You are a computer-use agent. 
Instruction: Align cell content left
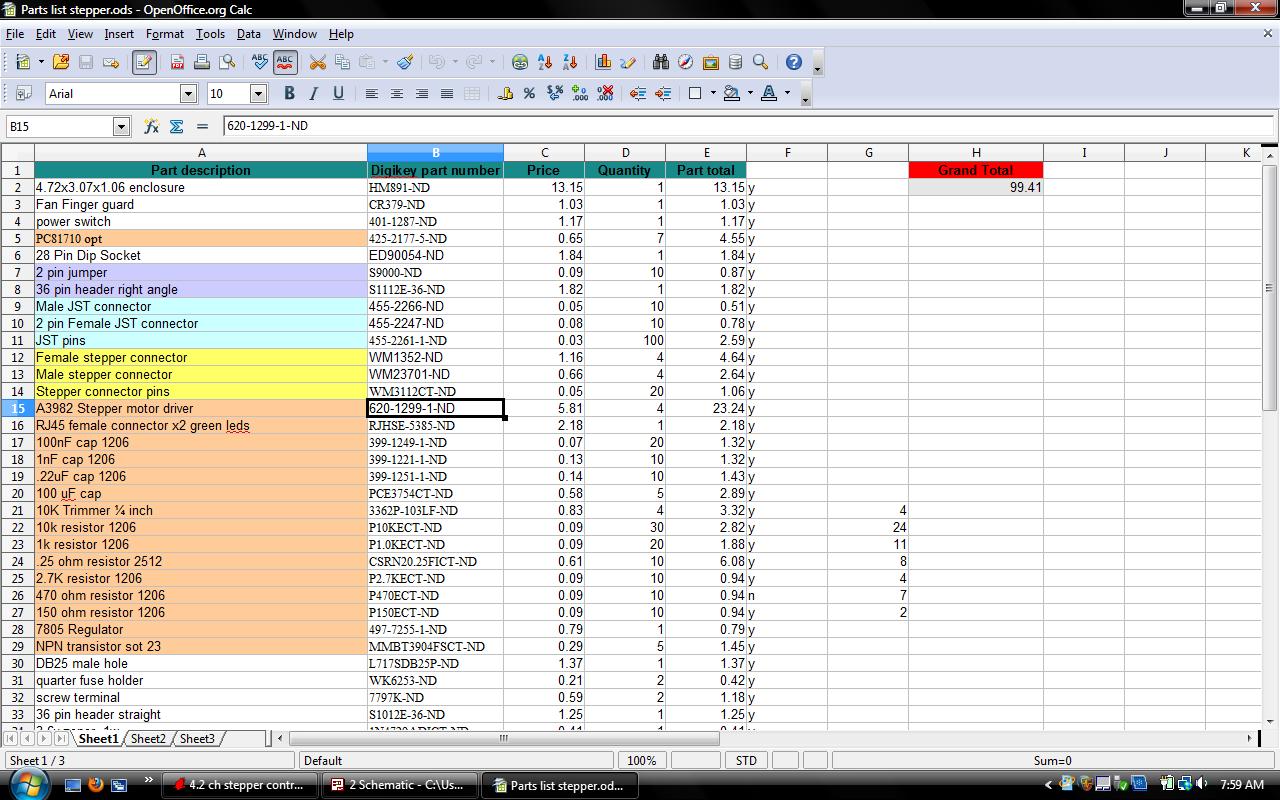372,93
